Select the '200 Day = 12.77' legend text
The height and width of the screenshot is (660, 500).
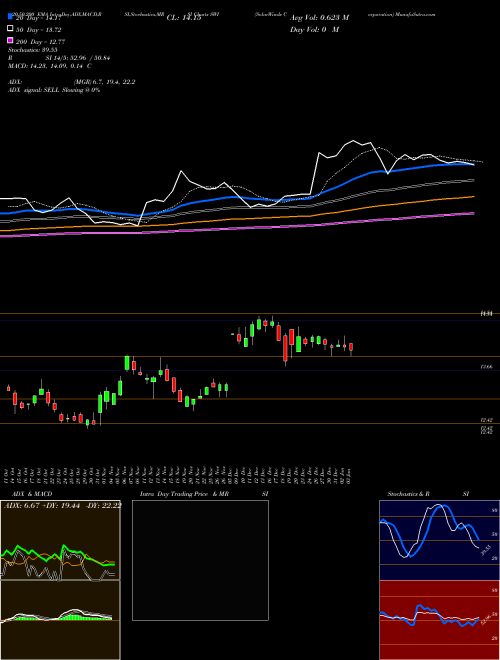click(x=41, y=42)
